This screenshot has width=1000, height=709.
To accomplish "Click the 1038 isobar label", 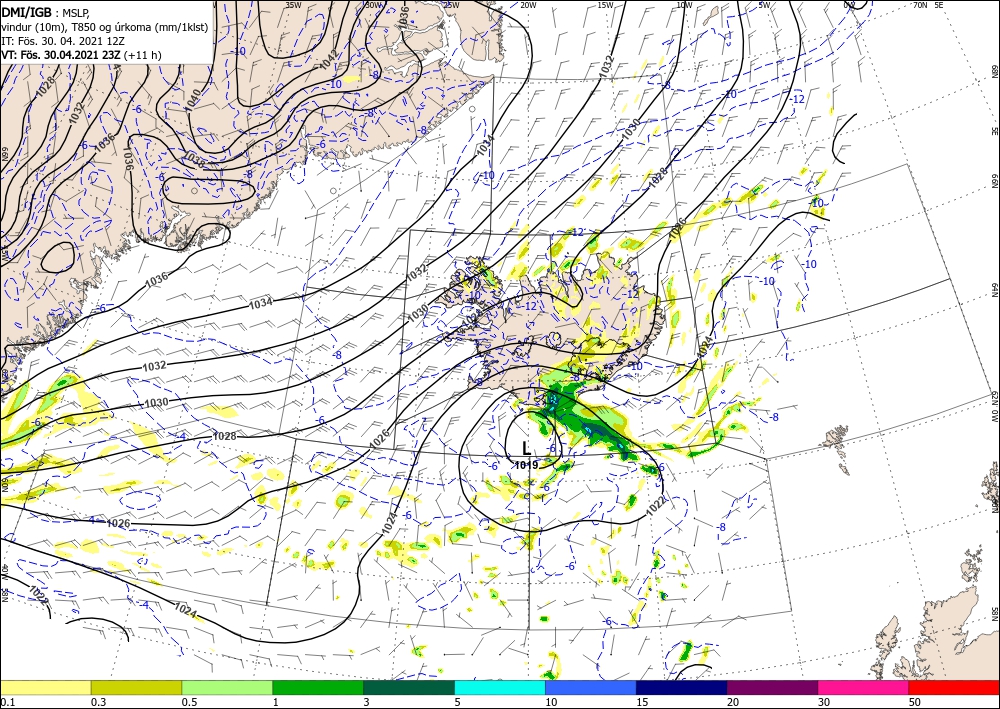I will [x=195, y=159].
